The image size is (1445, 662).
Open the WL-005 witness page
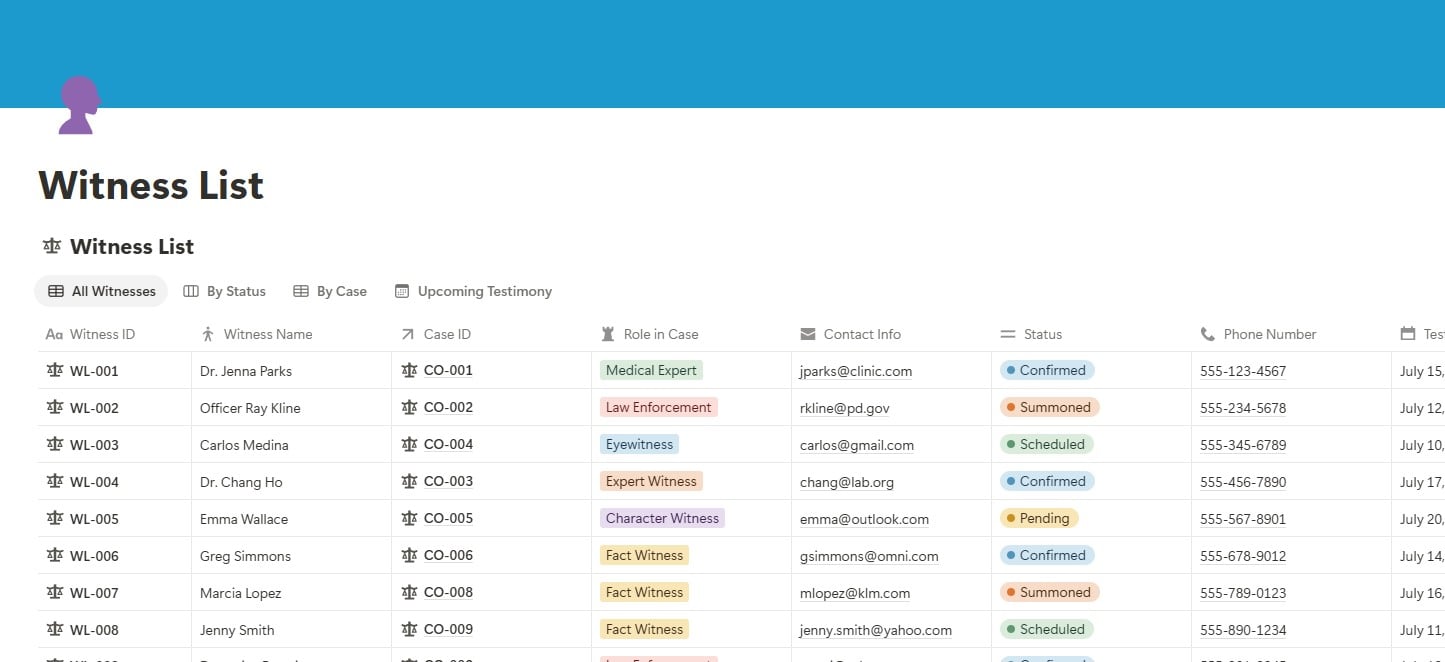point(94,519)
